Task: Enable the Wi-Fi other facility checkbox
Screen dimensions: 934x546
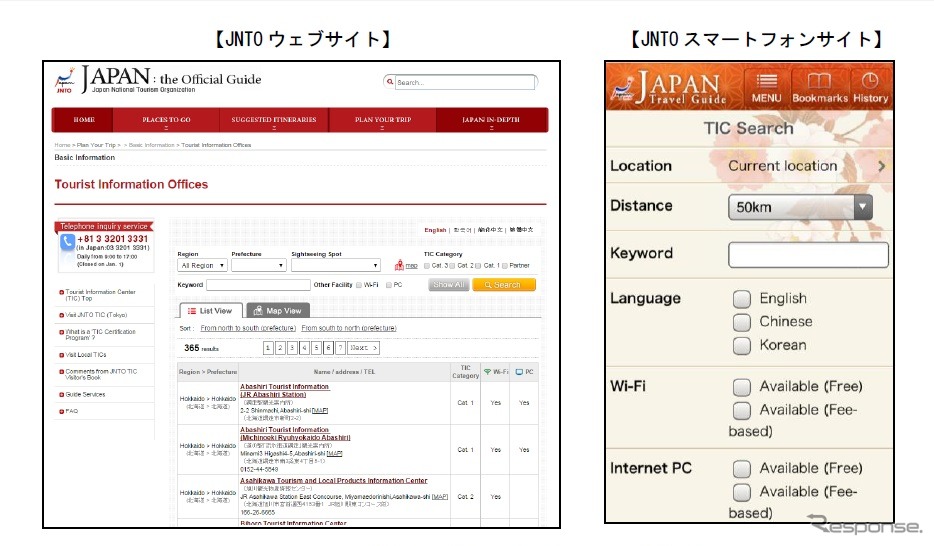Action: click(x=359, y=285)
